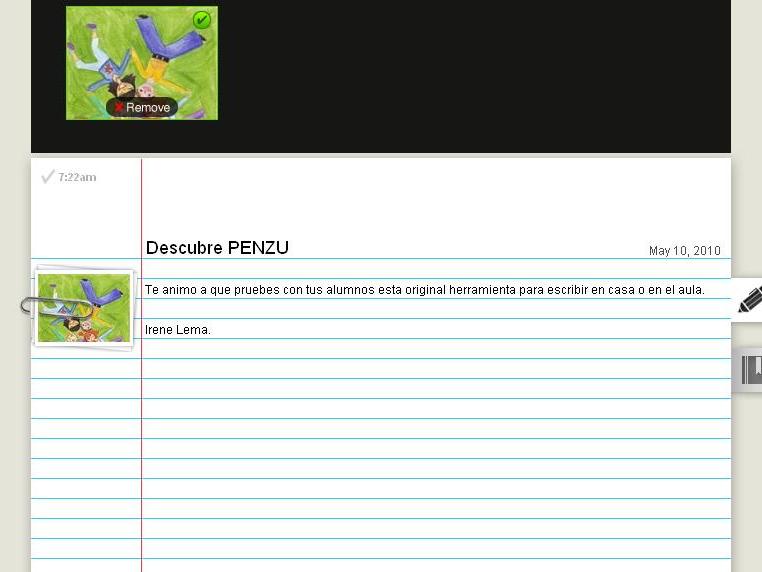Click the 7:22am timestamp
The image size is (762, 572).
[x=77, y=177]
